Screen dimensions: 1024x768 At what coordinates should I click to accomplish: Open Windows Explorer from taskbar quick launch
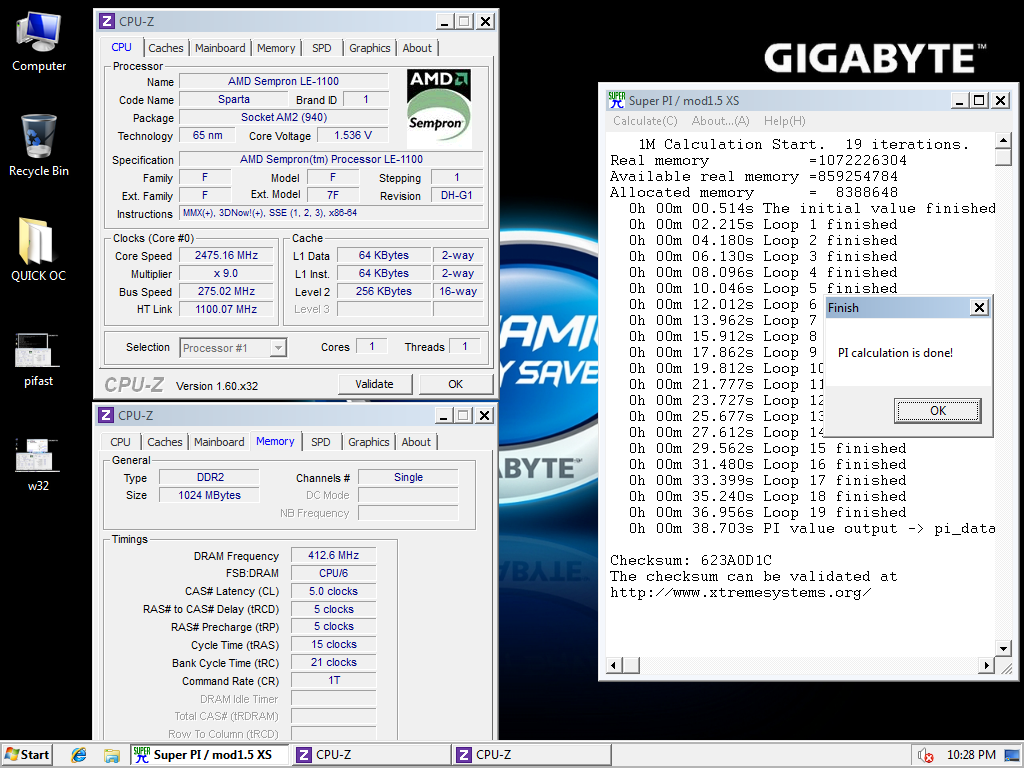[x=111, y=755]
